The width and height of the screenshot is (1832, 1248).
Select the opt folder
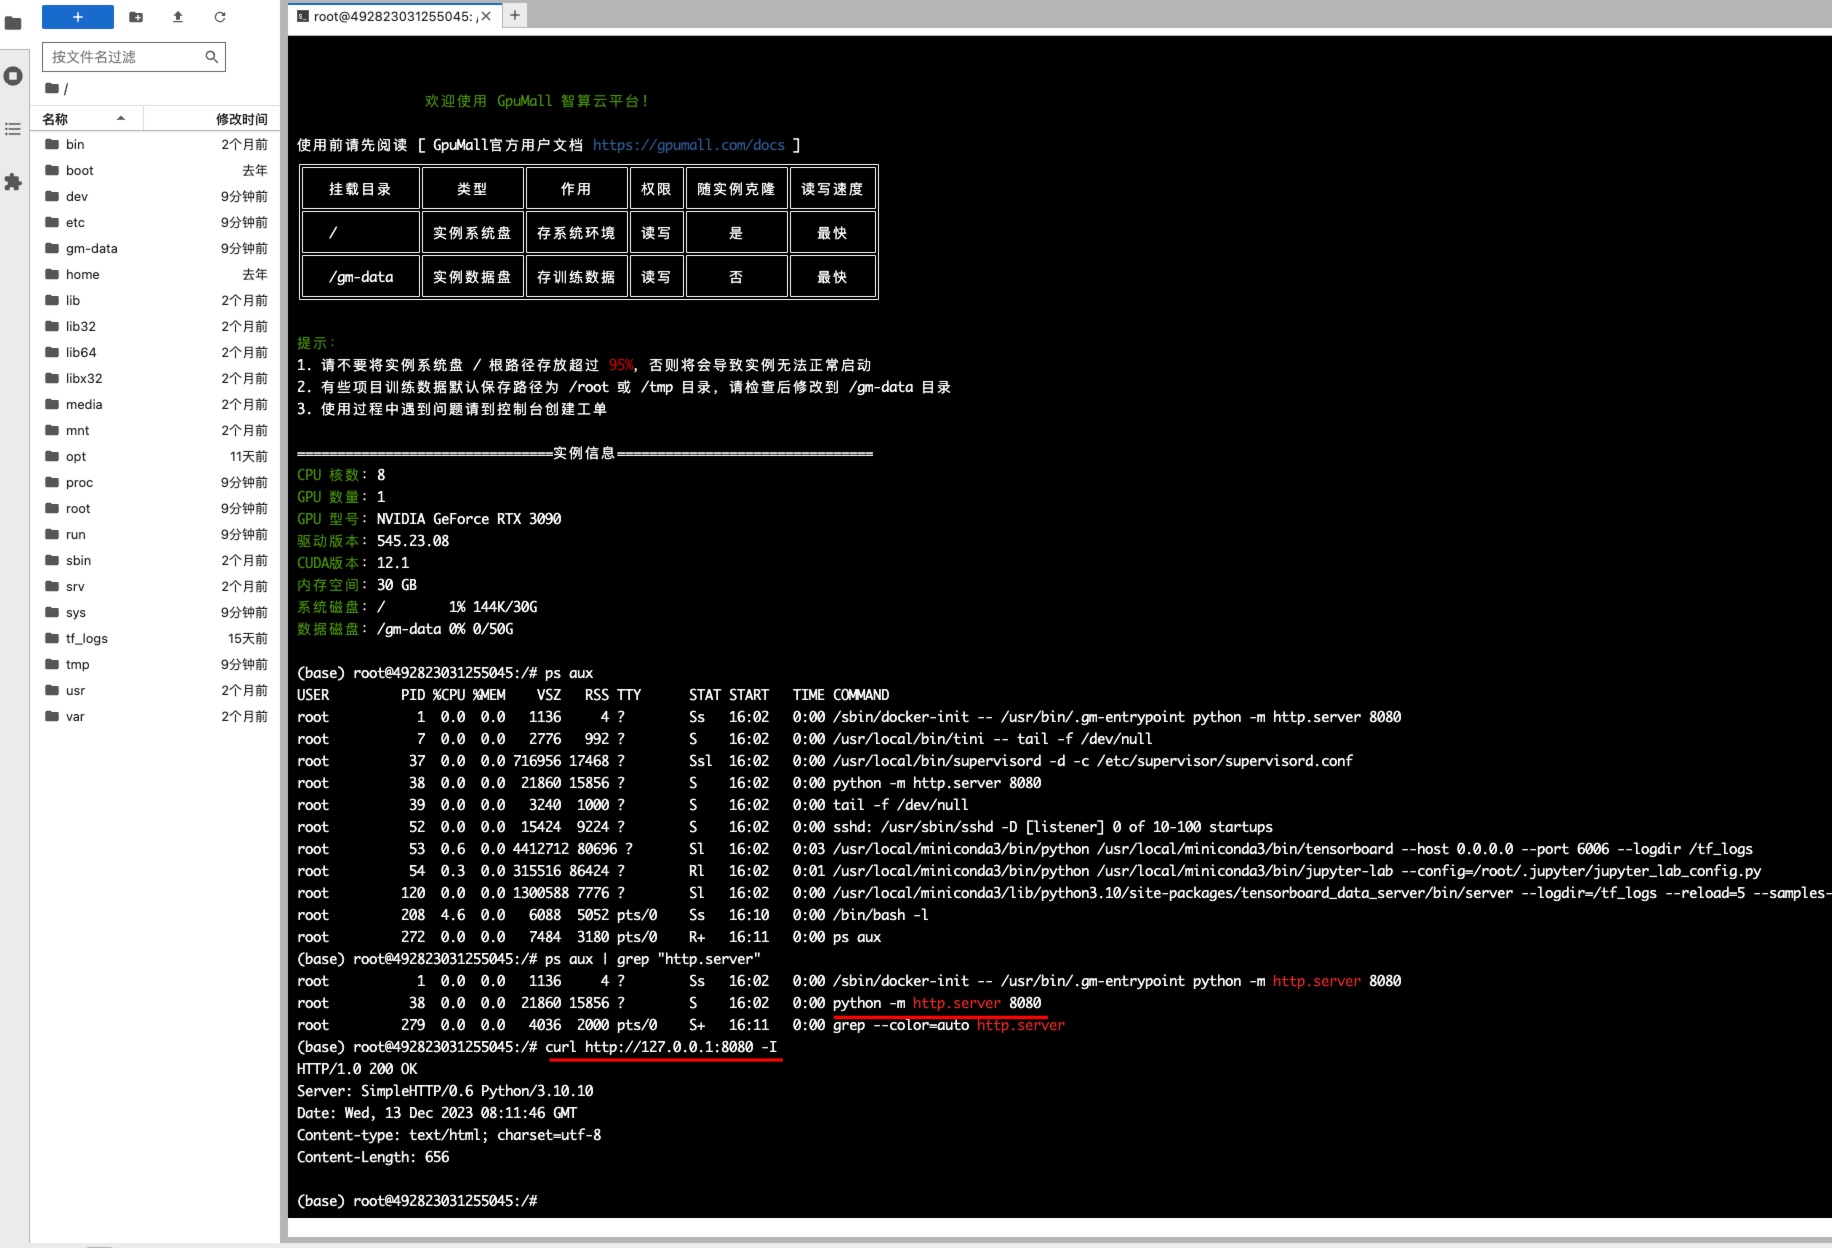(x=156, y=457)
